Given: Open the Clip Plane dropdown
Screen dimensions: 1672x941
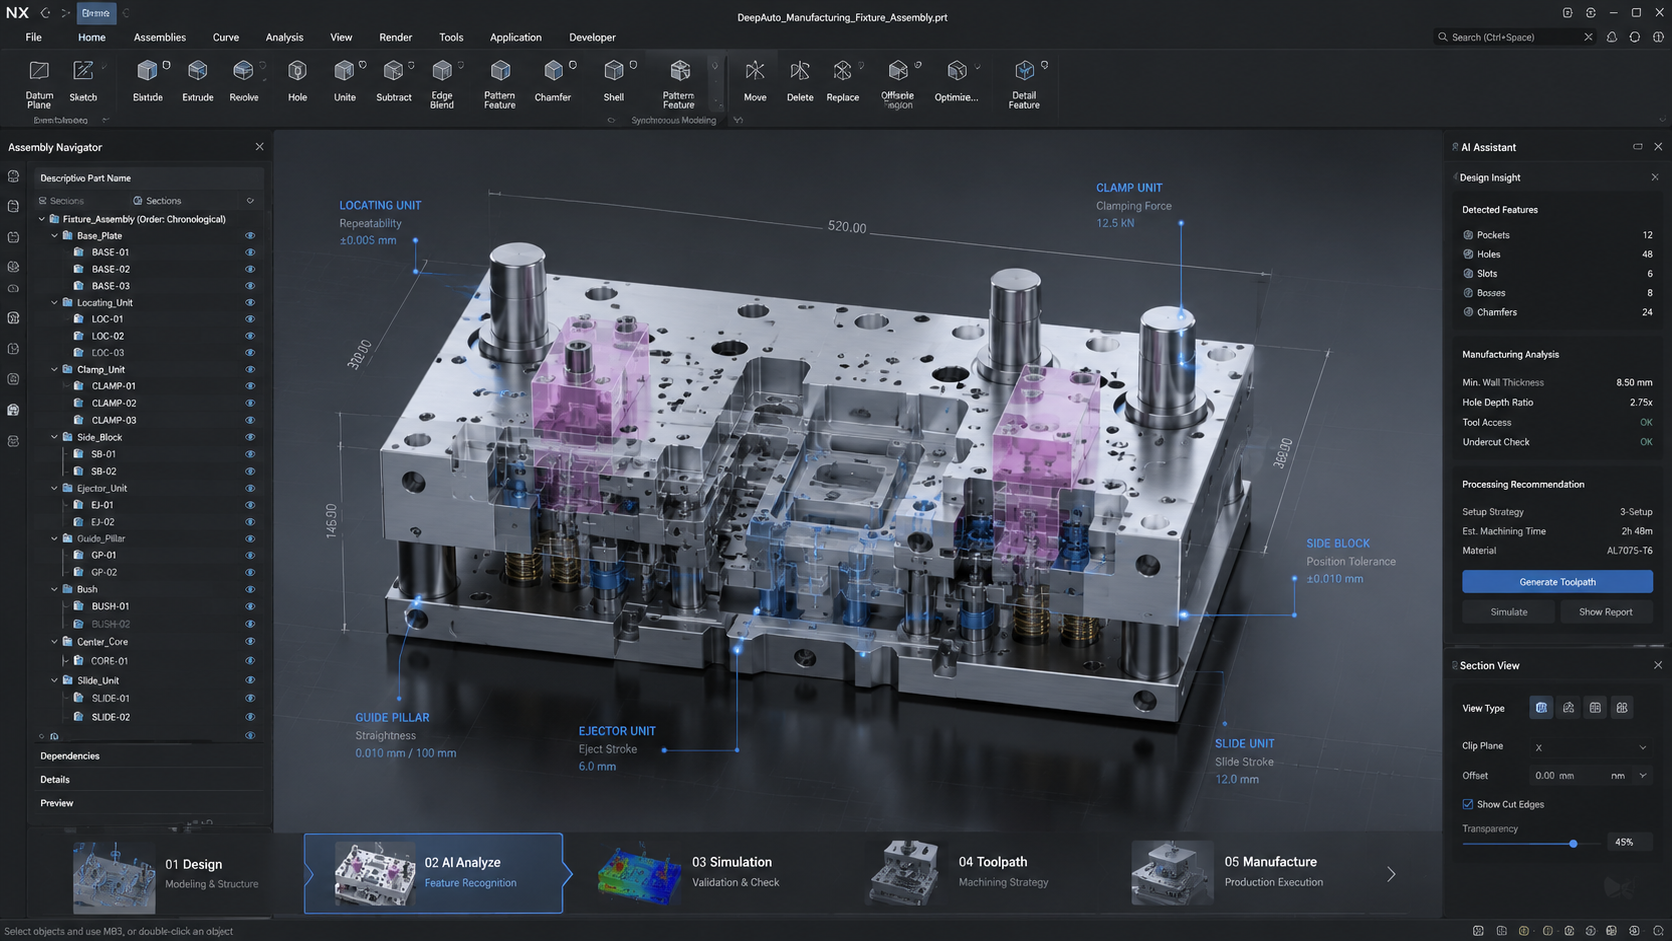Looking at the screenshot, I should [1590, 747].
